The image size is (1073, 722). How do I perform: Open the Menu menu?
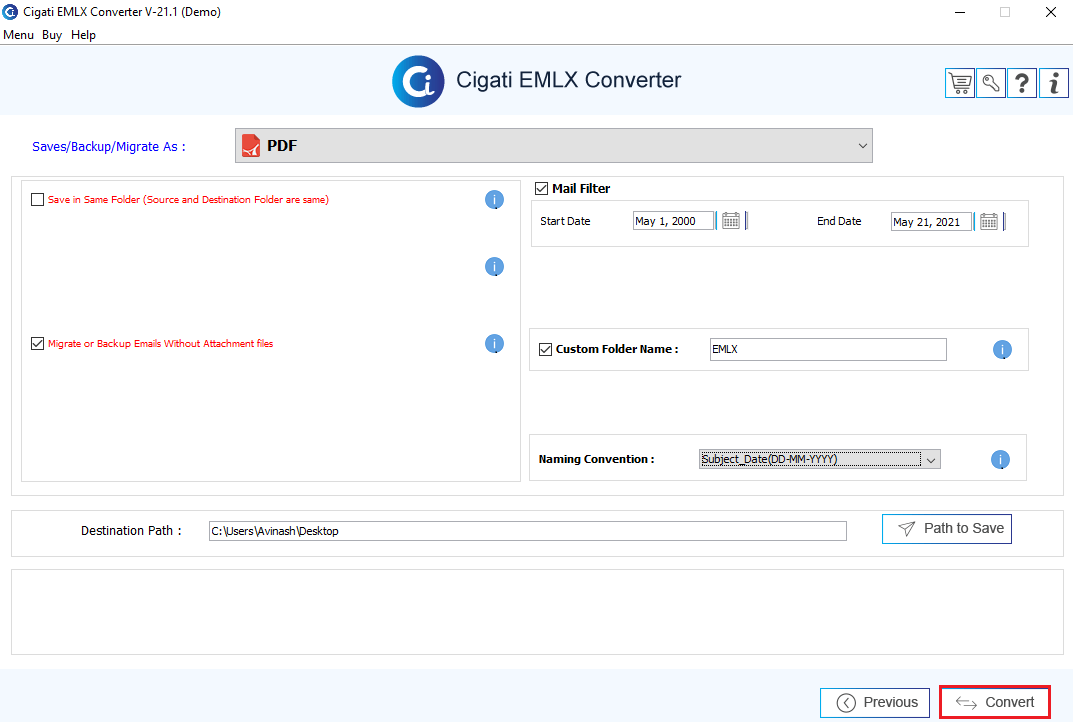coord(18,35)
